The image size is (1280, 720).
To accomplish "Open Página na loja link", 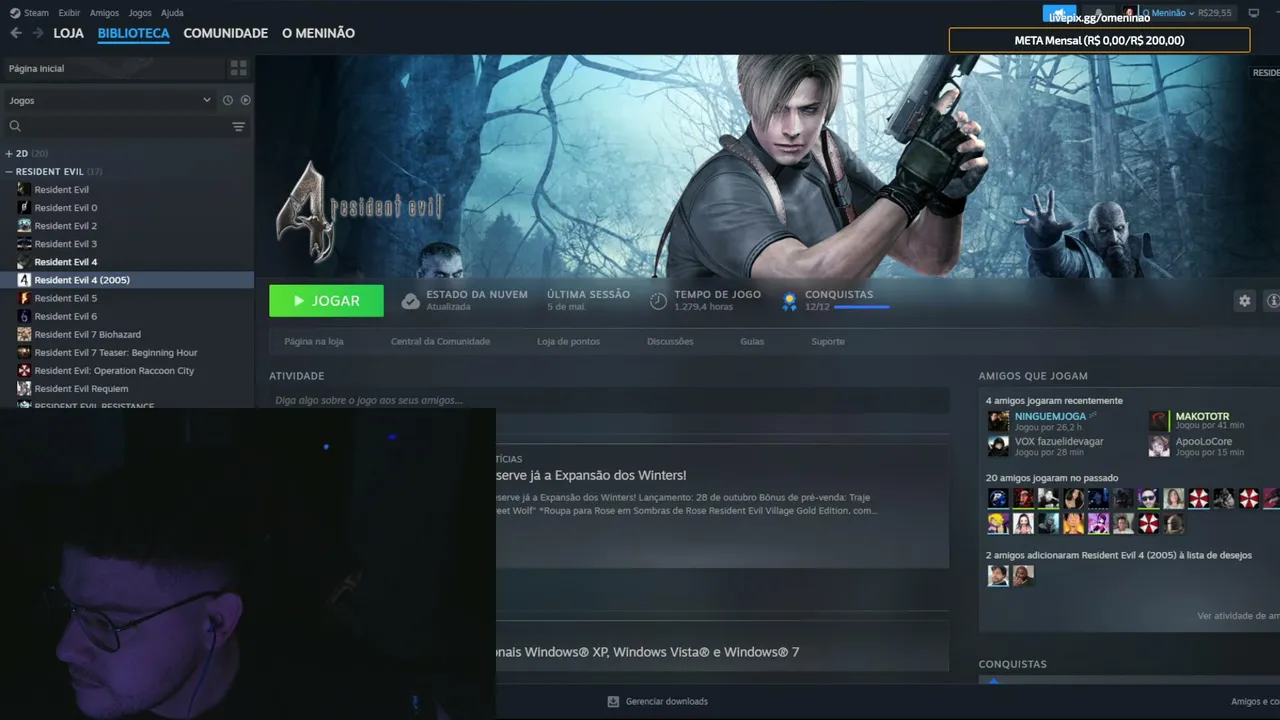I will pos(314,341).
